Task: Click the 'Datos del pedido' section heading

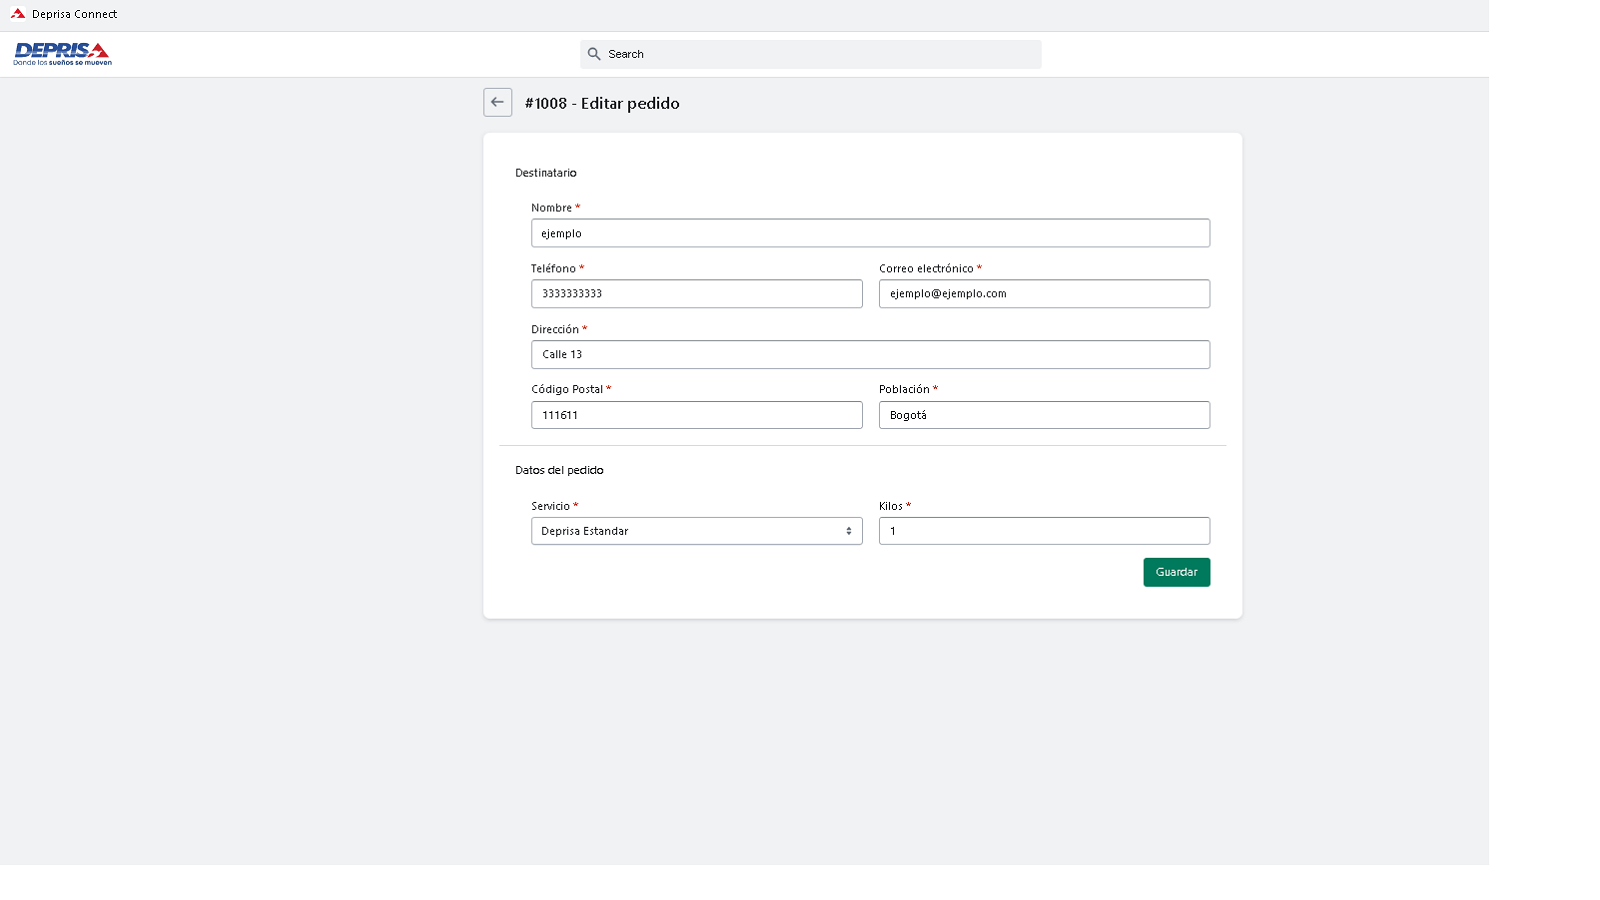Action: [559, 470]
